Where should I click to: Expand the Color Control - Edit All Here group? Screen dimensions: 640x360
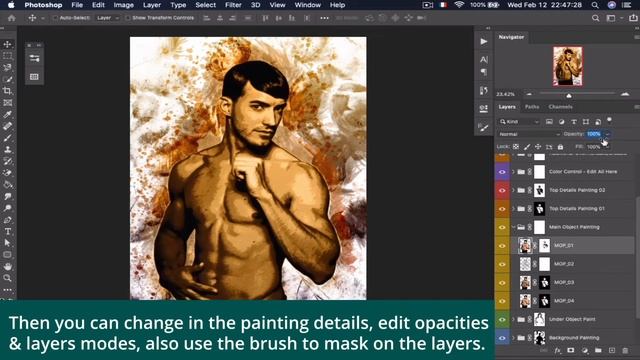pos(513,172)
